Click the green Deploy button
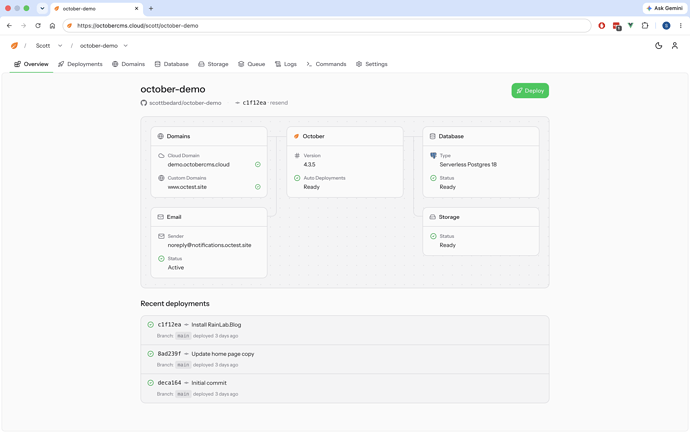The width and height of the screenshot is (690, 432). (530, 91)
